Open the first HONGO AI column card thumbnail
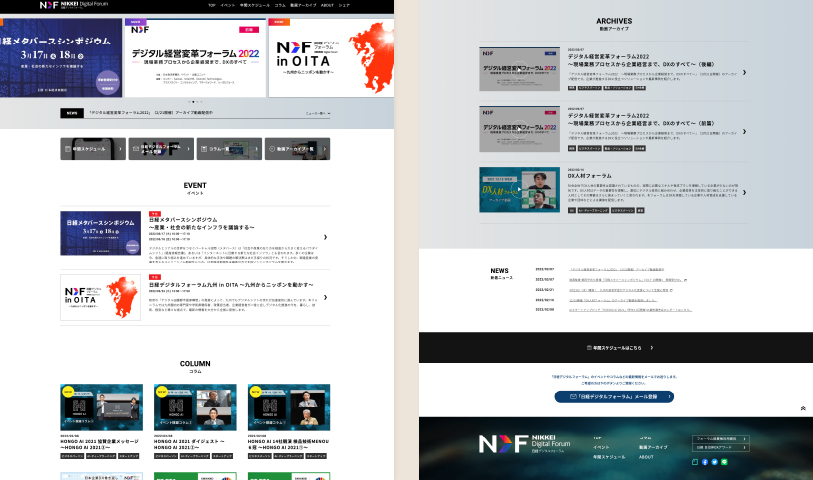Viewport: 813px width, 480px height. point(102,407)
